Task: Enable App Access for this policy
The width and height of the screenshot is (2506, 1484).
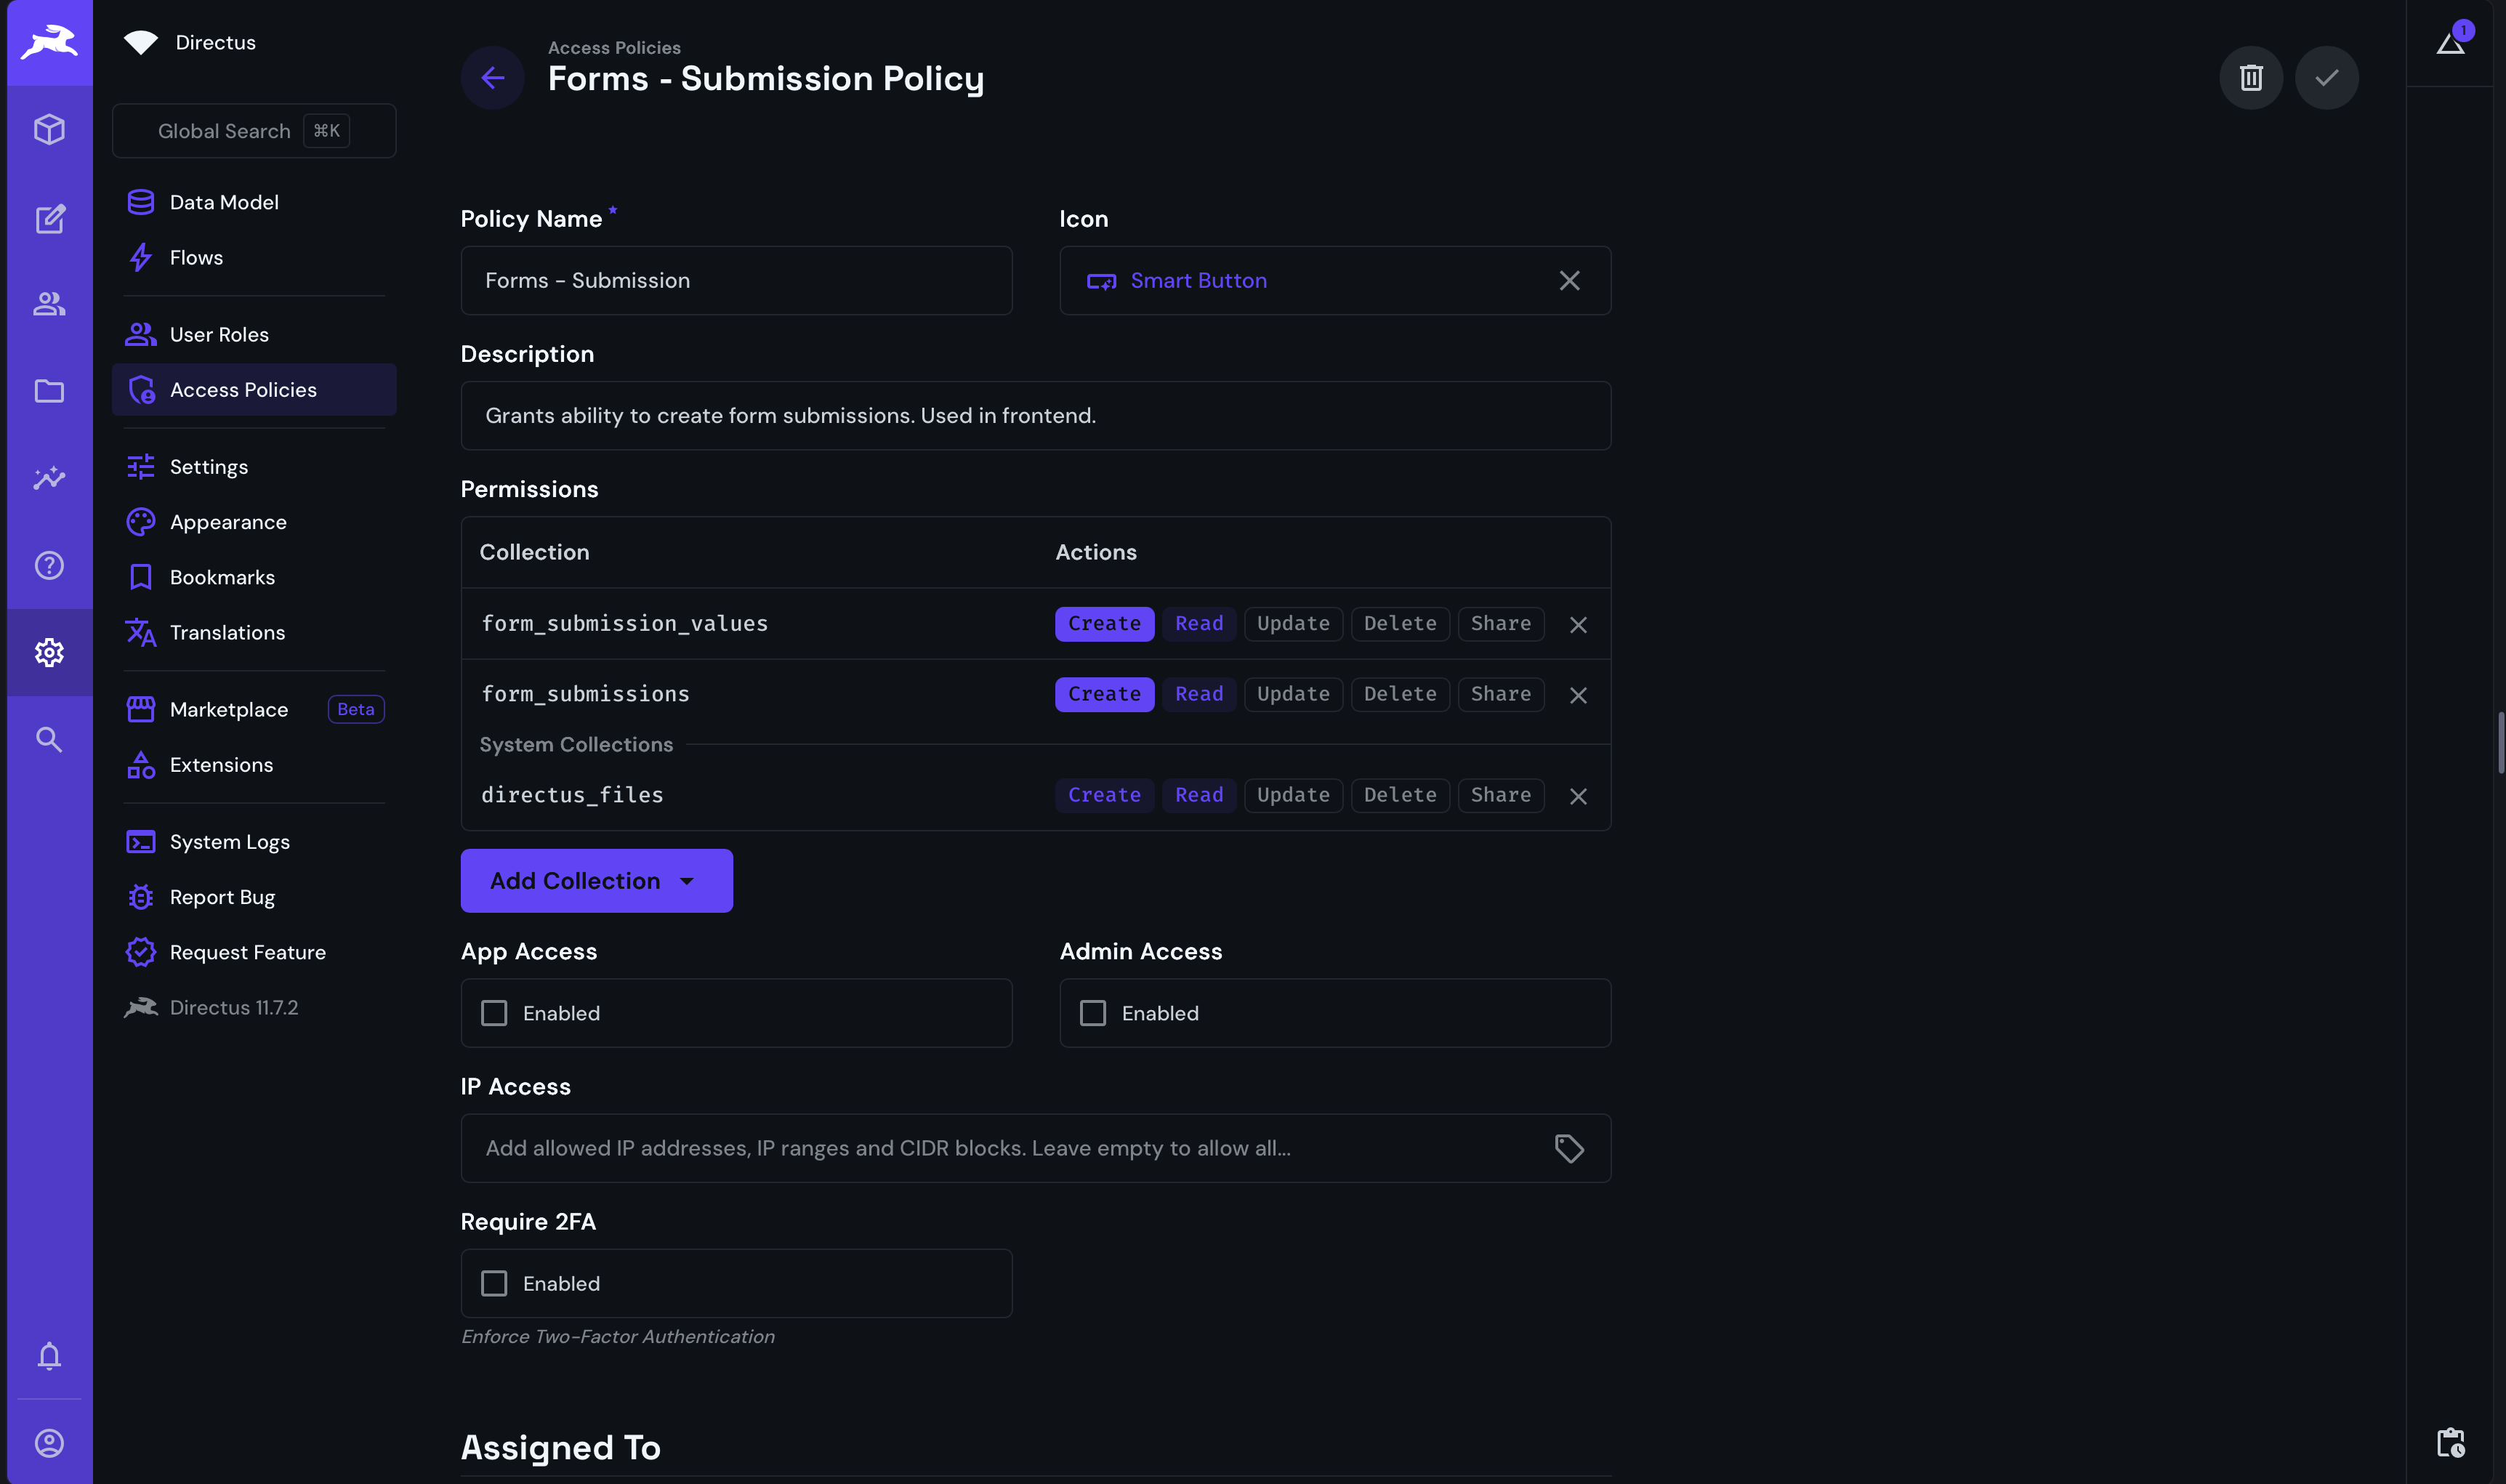Action: point(494,1012)
